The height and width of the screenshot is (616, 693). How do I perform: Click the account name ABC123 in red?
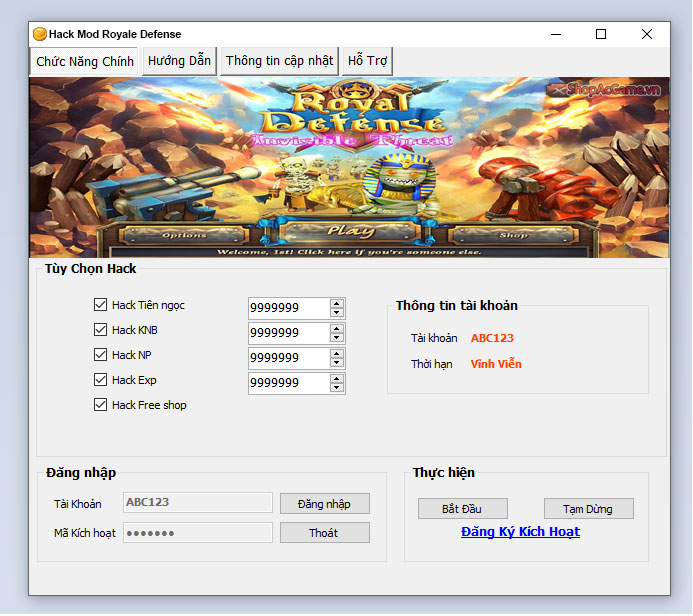pyautogui.click(x=492, y=338)
